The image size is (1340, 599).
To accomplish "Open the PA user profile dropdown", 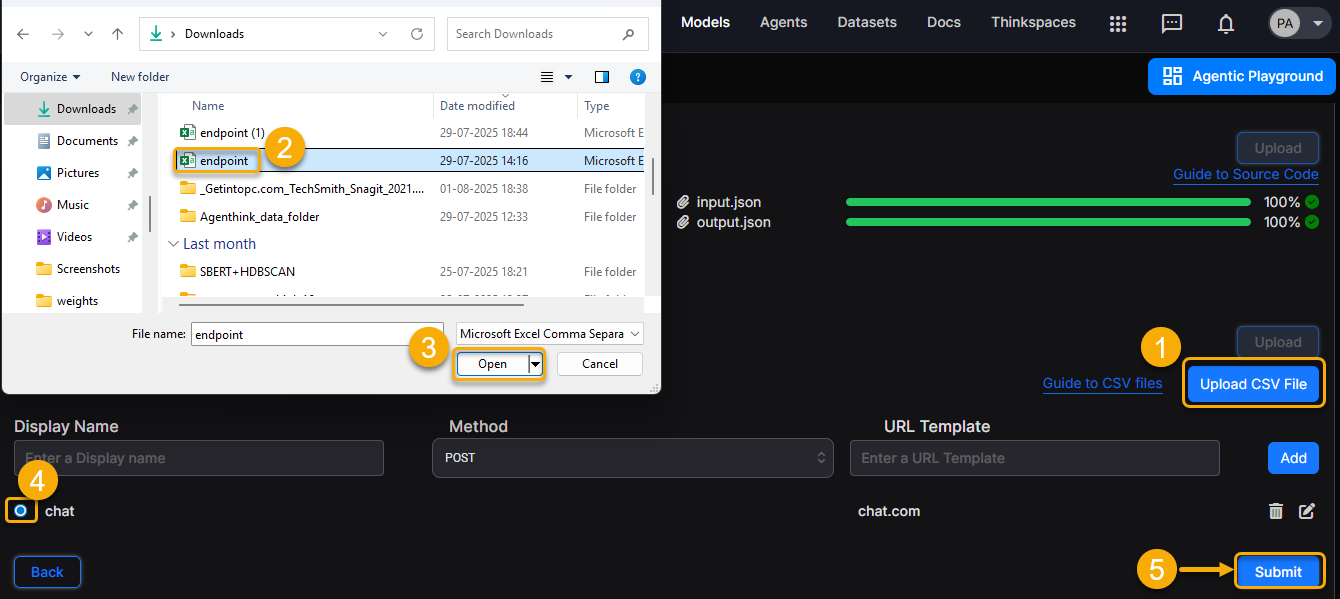I will [1300, 23].
